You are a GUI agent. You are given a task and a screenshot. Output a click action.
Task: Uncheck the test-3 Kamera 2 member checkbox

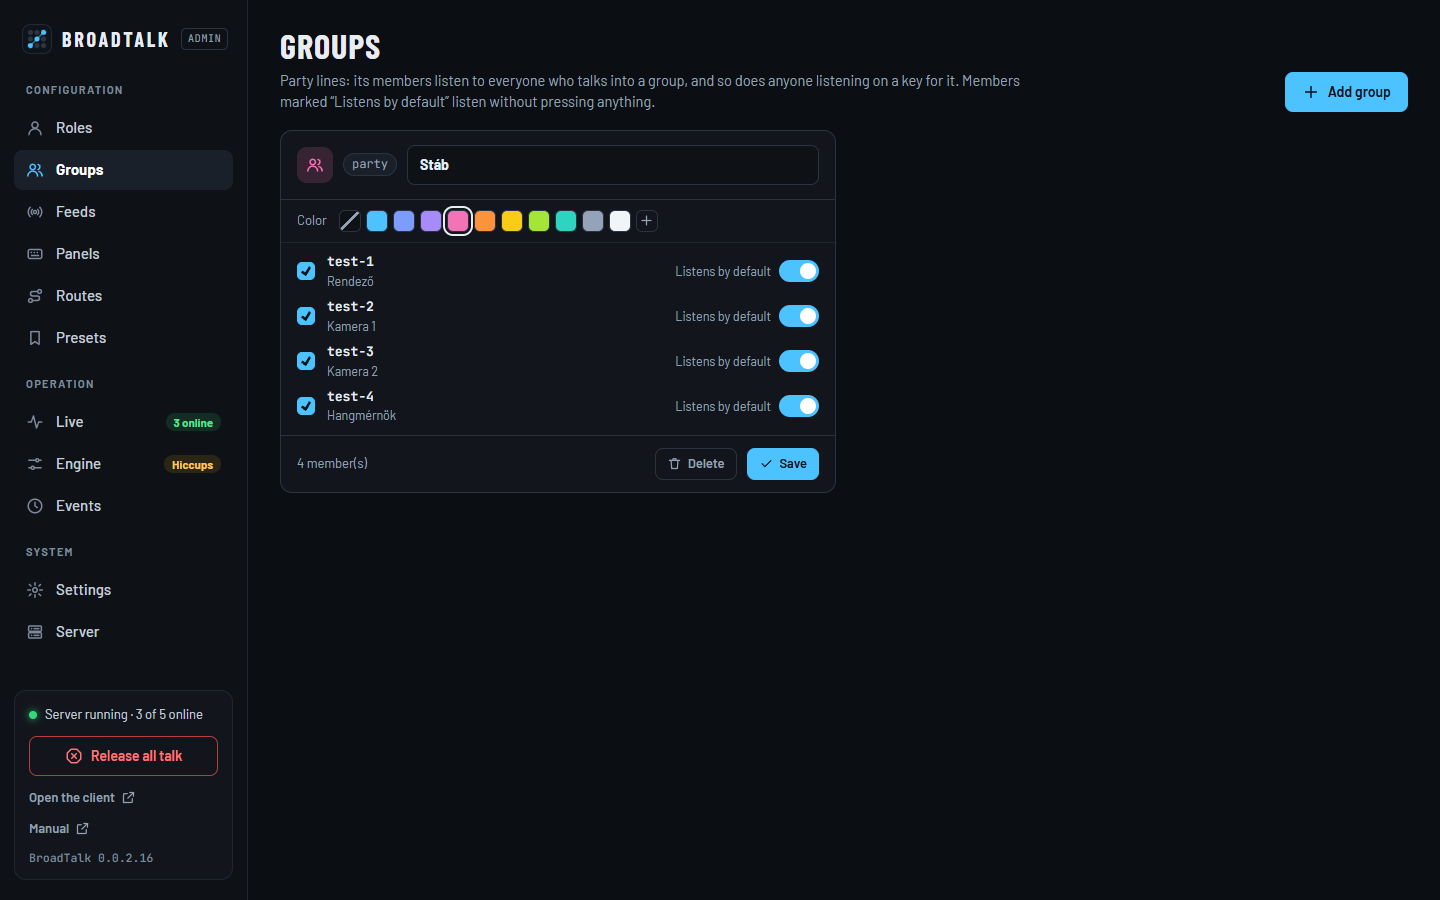[306, 361]
